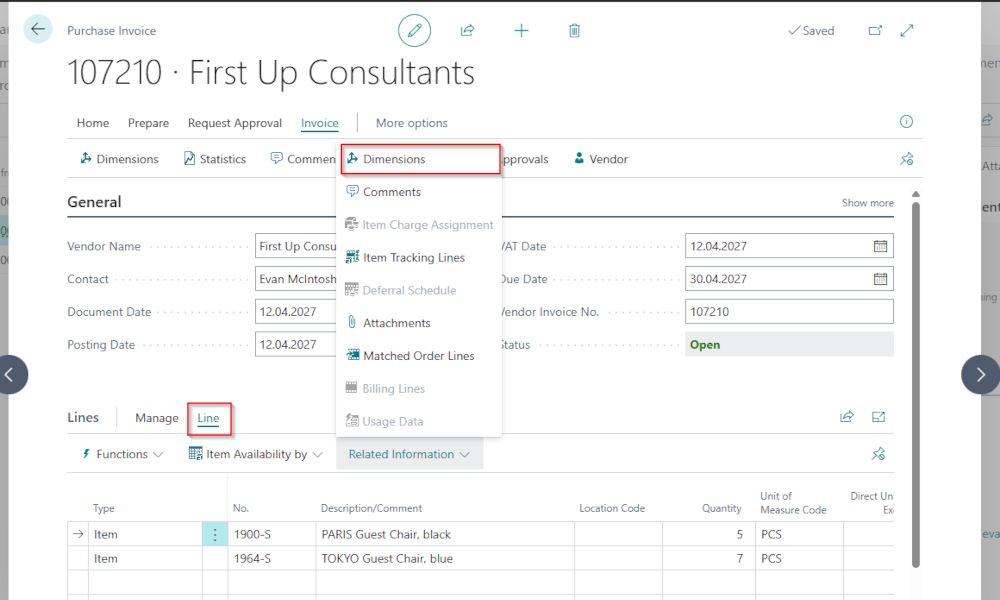This screenshot has width=1000, height=600.
Task: Click Quantity column header
Action: pos(721,508)
